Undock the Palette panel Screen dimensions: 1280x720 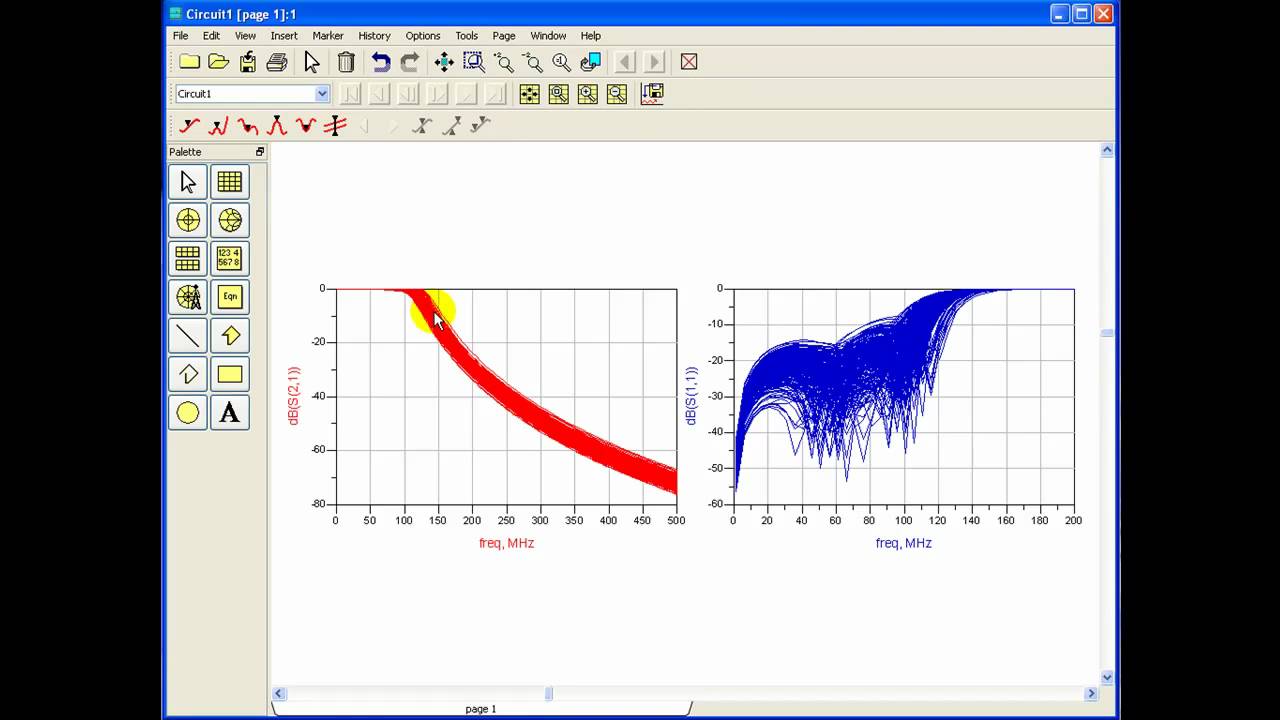click(x=260, y=152)
